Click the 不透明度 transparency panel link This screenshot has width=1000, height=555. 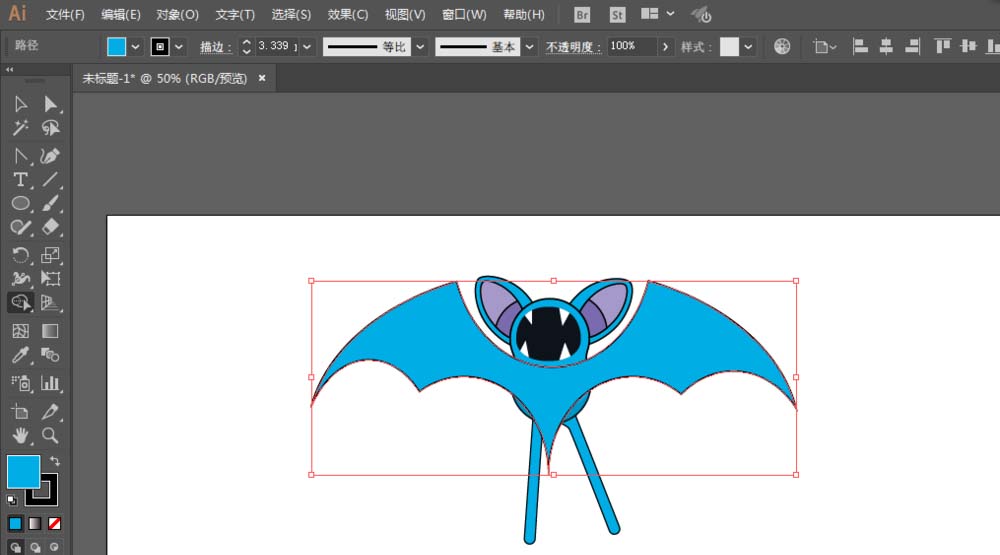[x=573, y=47]
